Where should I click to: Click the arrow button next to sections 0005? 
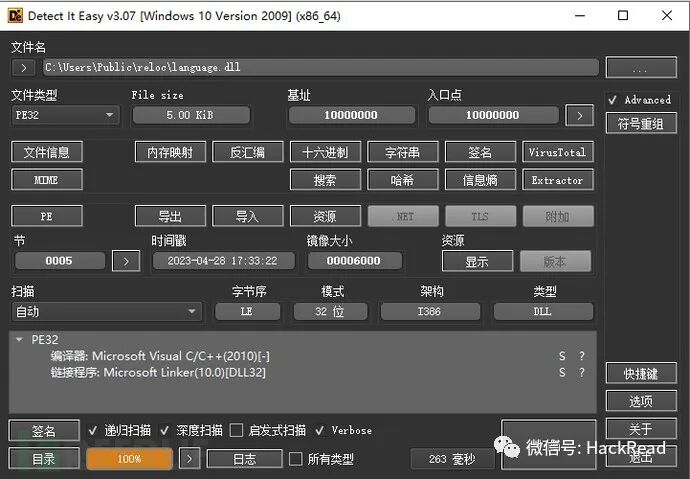coord(126,261)
